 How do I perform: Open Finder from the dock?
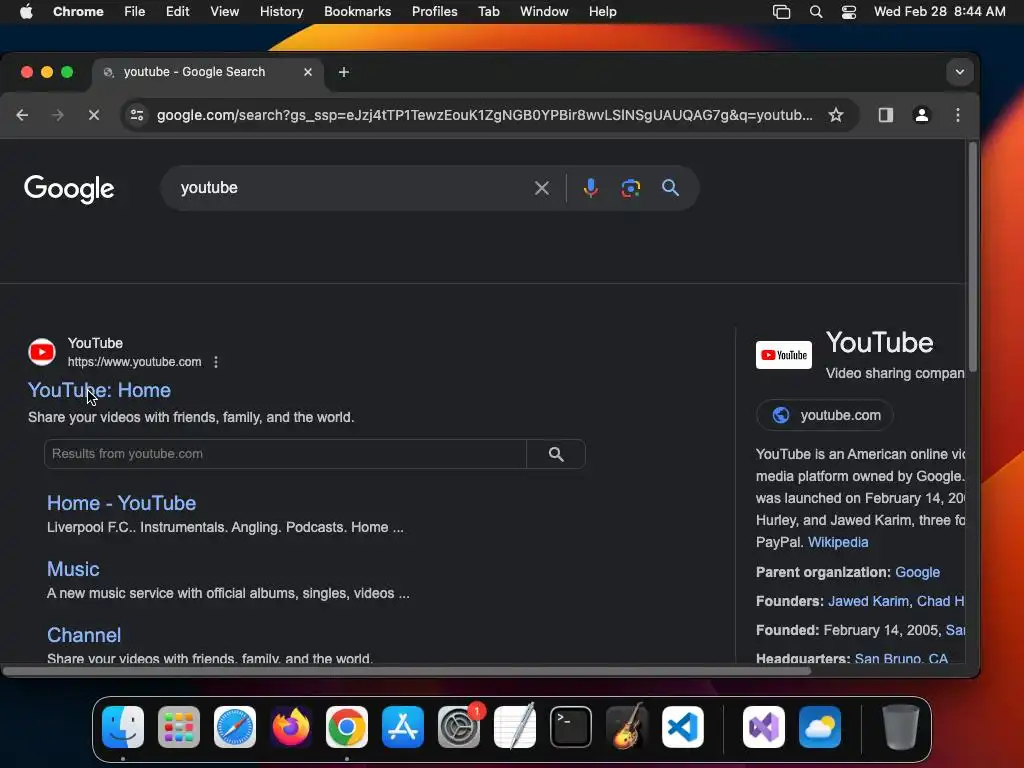123,727
